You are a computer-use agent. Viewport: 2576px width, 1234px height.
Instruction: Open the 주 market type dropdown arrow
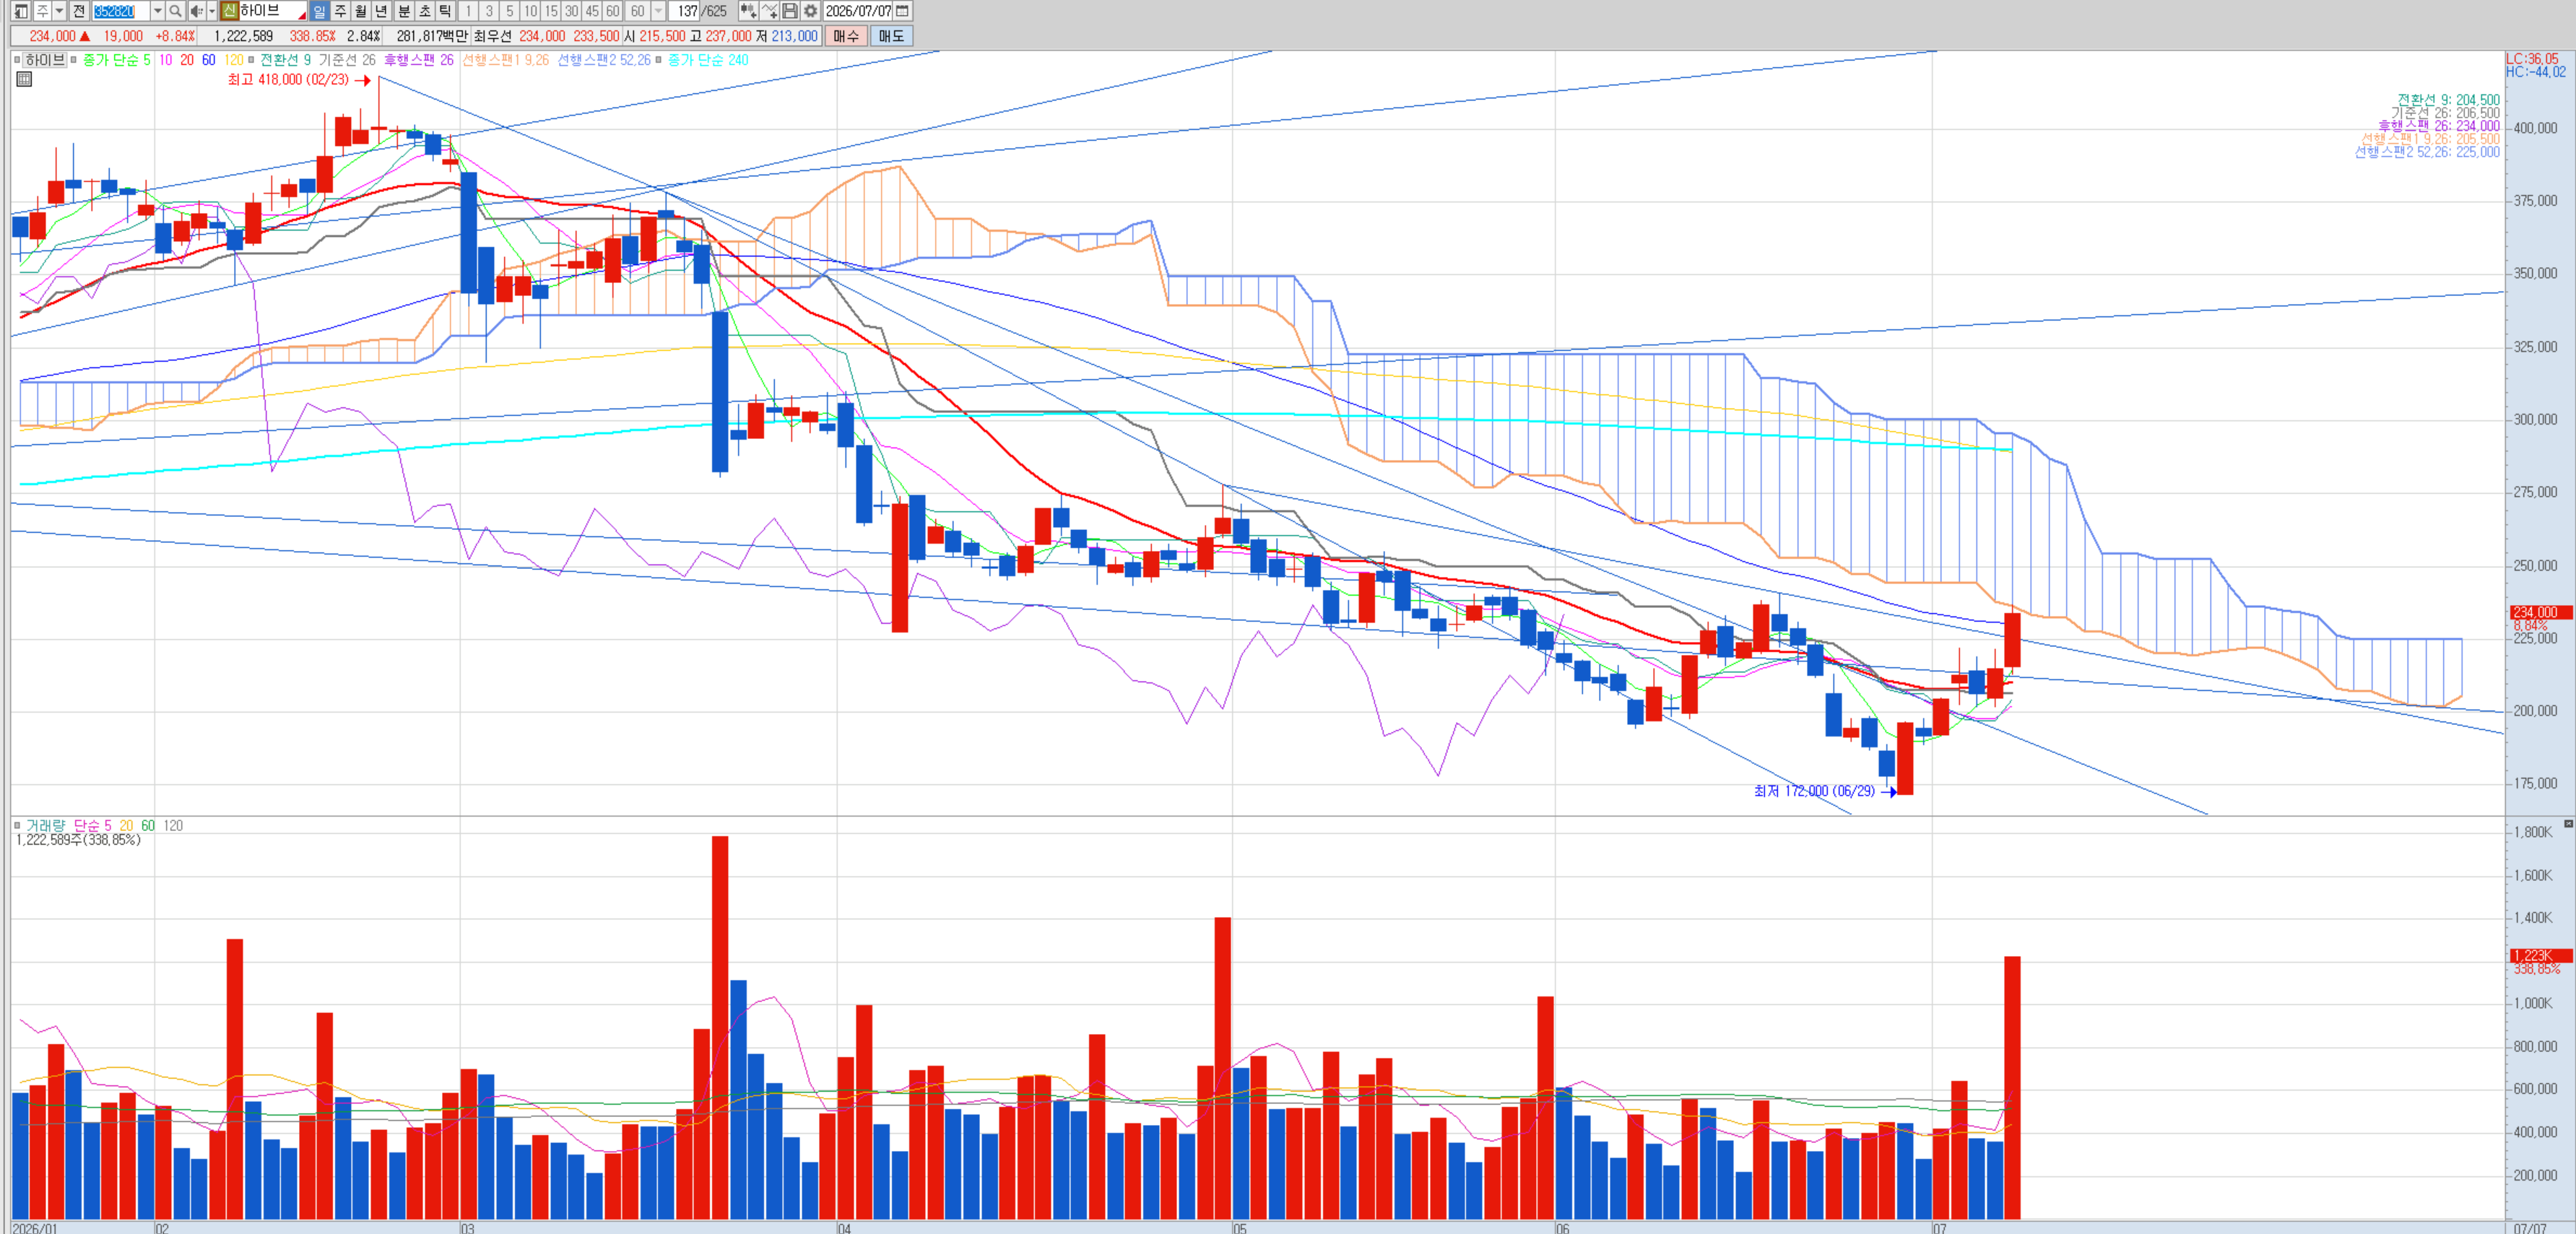point(59,11)
